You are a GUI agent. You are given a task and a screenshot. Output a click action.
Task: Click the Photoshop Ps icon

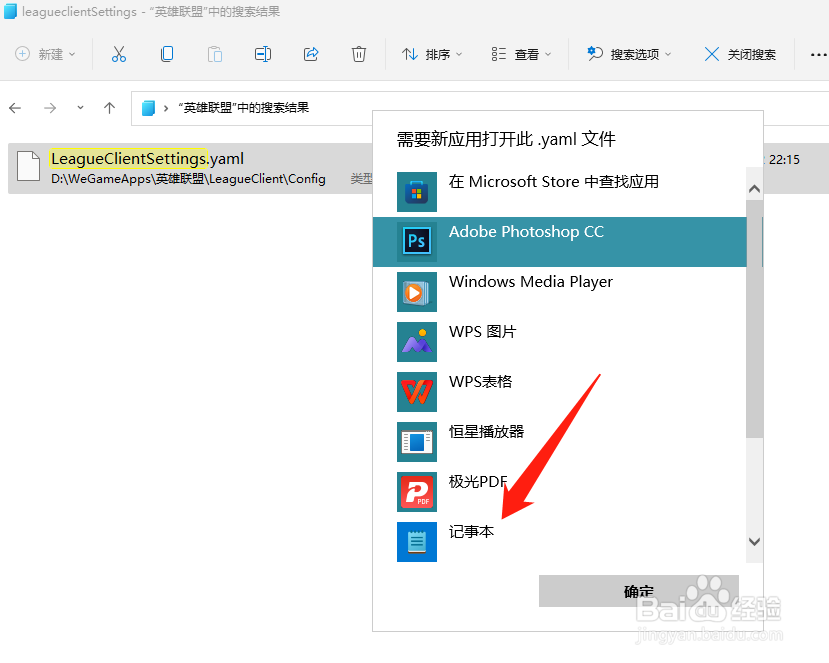point(417,242)
